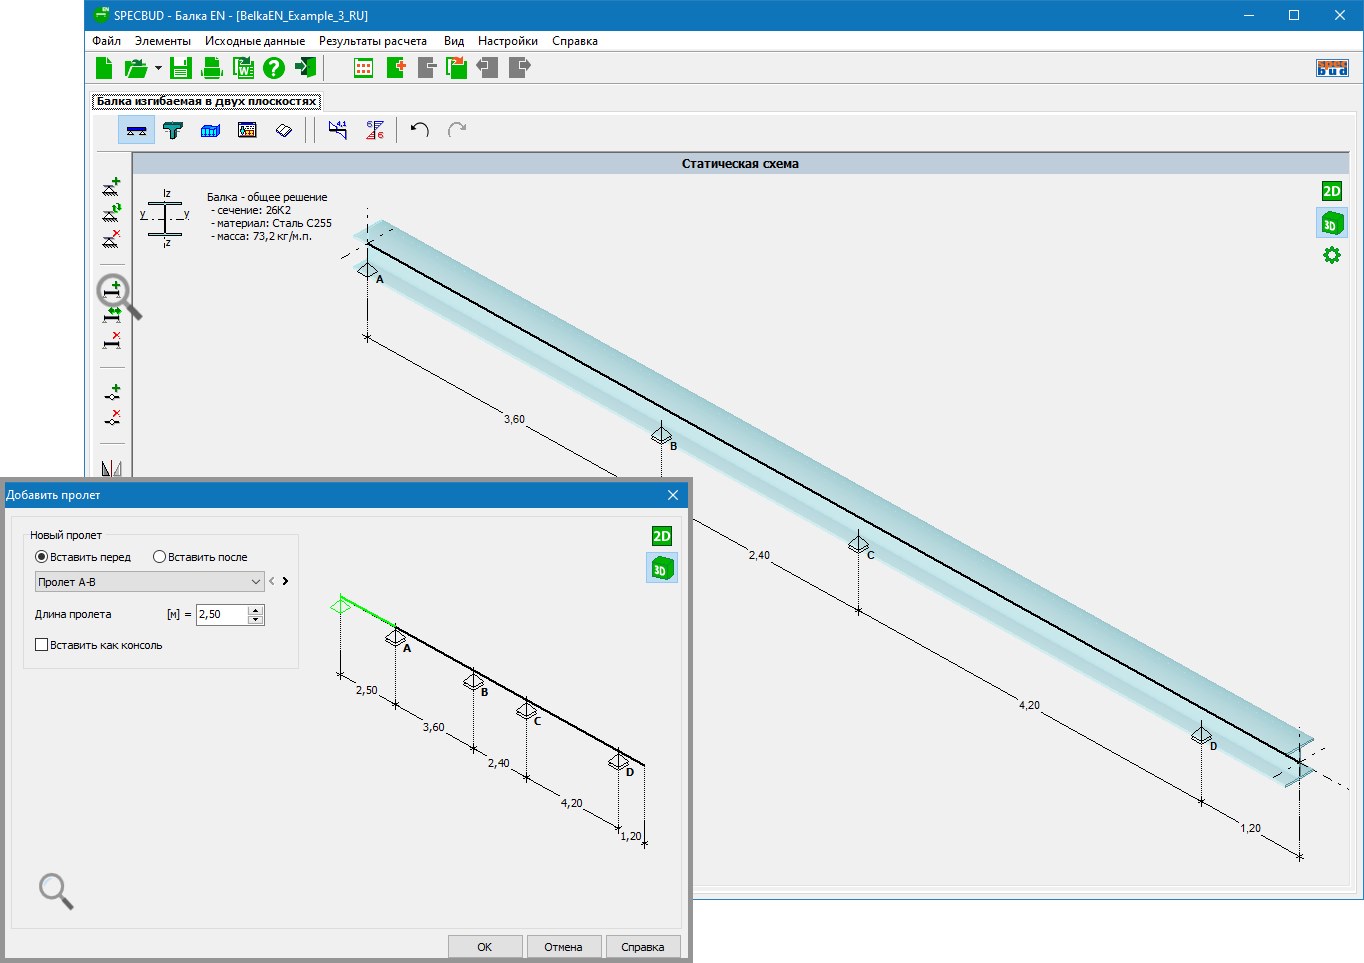The height and width of the screenshot is (963, 1364).
Task: Open the green gear view settings
Action: [1331, 255]
